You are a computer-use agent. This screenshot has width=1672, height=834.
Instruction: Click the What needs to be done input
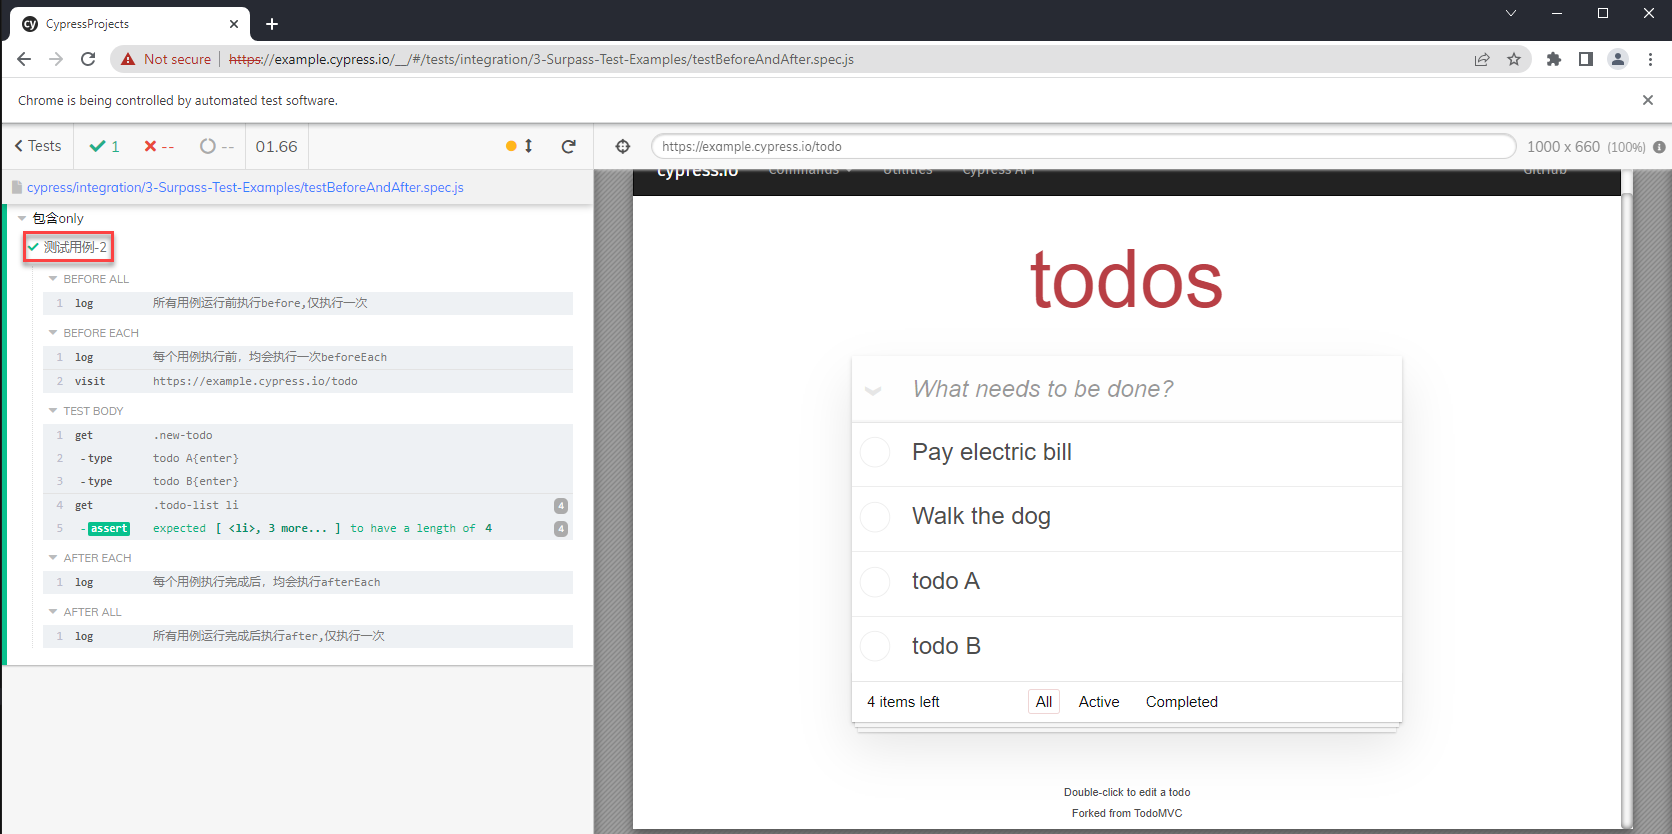1127,389
